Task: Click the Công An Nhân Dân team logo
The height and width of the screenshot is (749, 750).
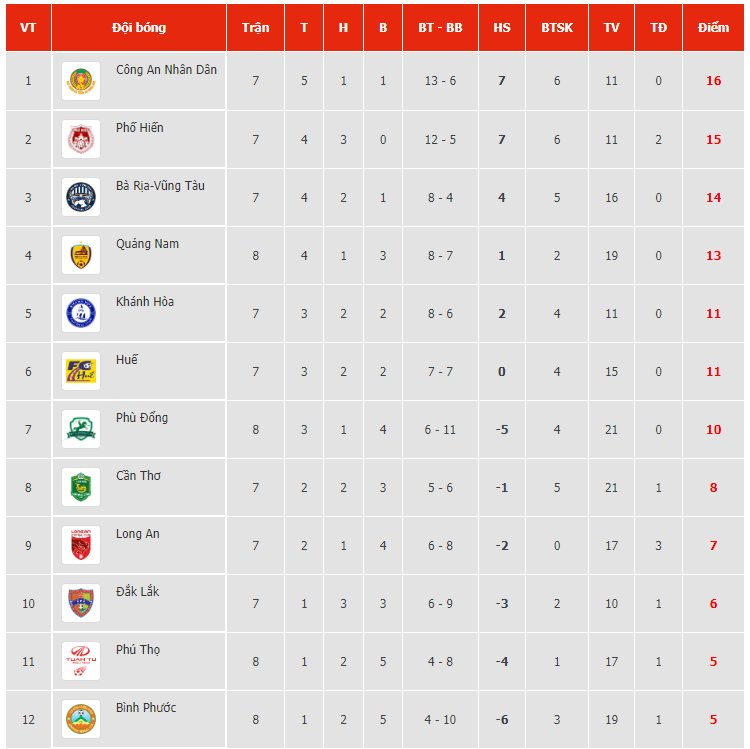Action: (x=80, y=81)
